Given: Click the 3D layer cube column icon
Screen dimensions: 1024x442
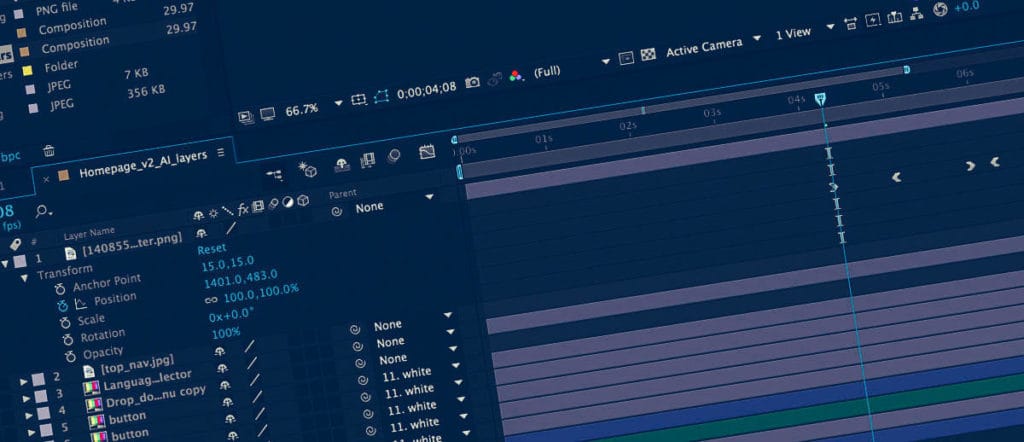Looking at the screenshot, I should tap(302, 201).
